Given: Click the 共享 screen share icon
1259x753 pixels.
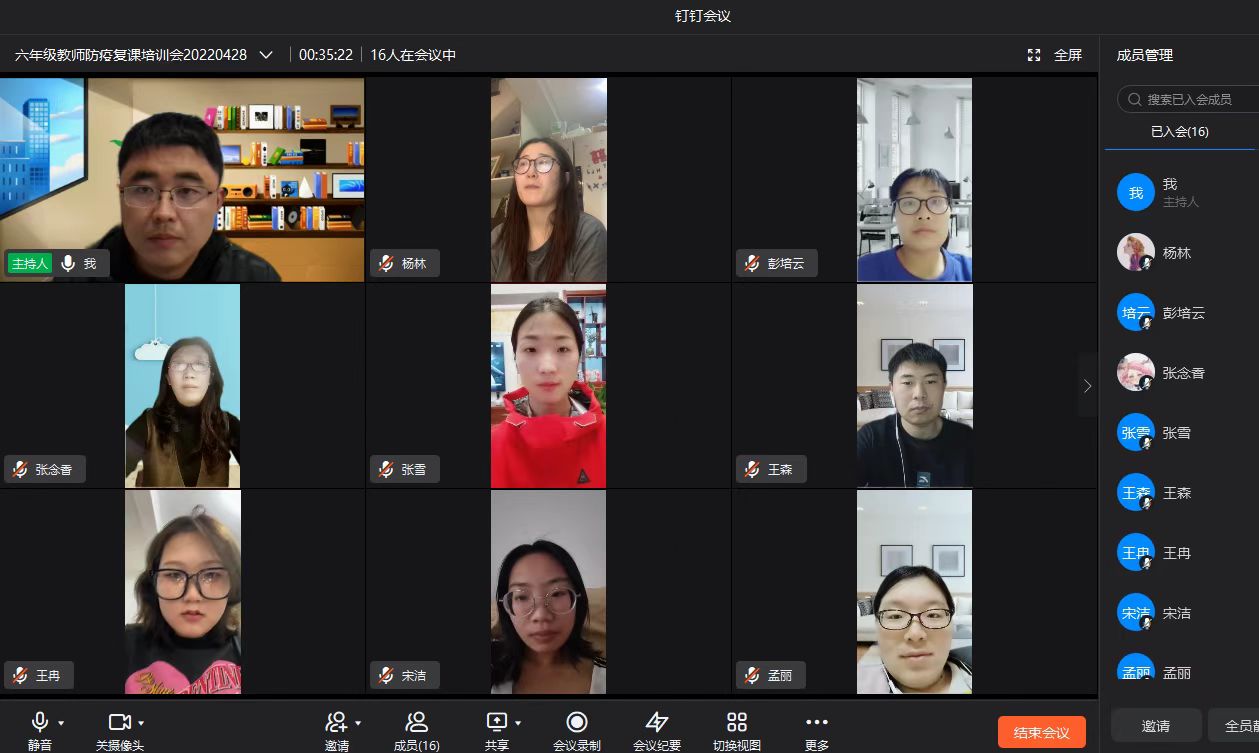Looking at the screenshot, I should tap(497, 722).
